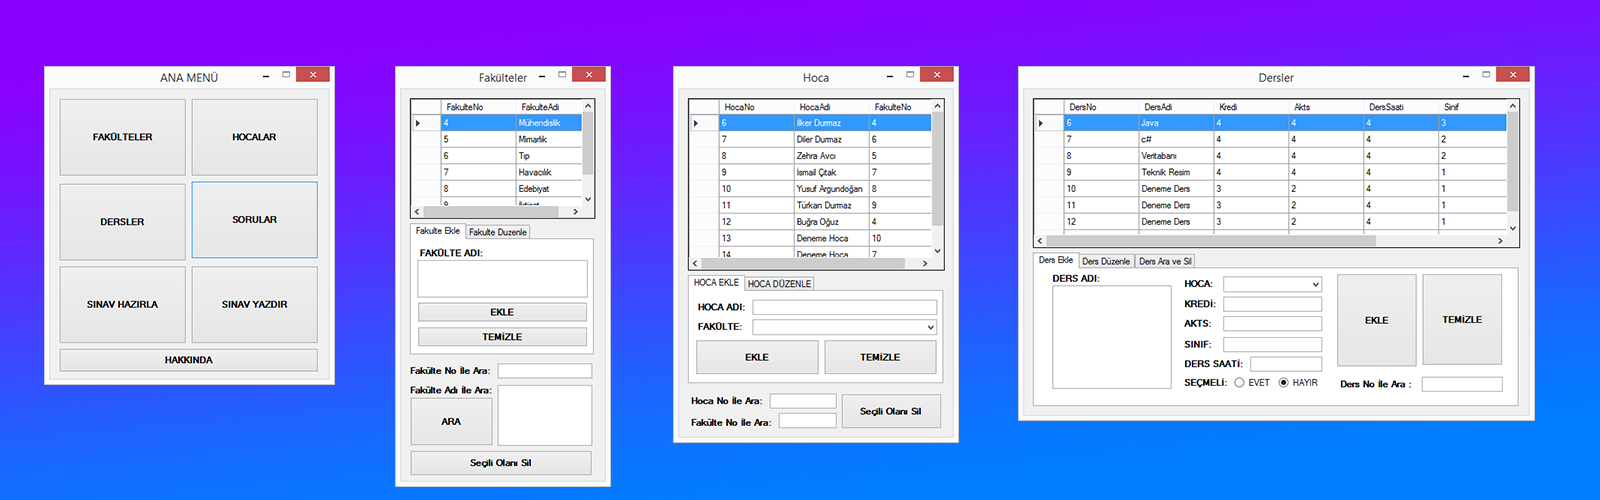1600x500 pixels.
Task: Select the 'c#' cell in the Dersler grid
Action: [x=1176, y=140]
